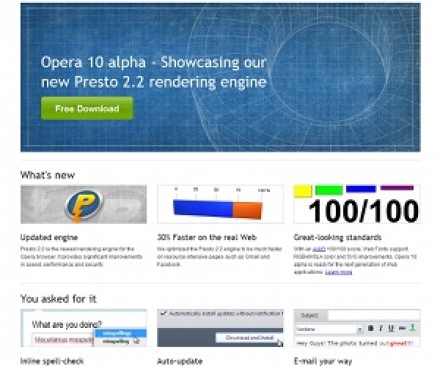Click the purple color bar
Screen dimensions: 440x366
397,188
